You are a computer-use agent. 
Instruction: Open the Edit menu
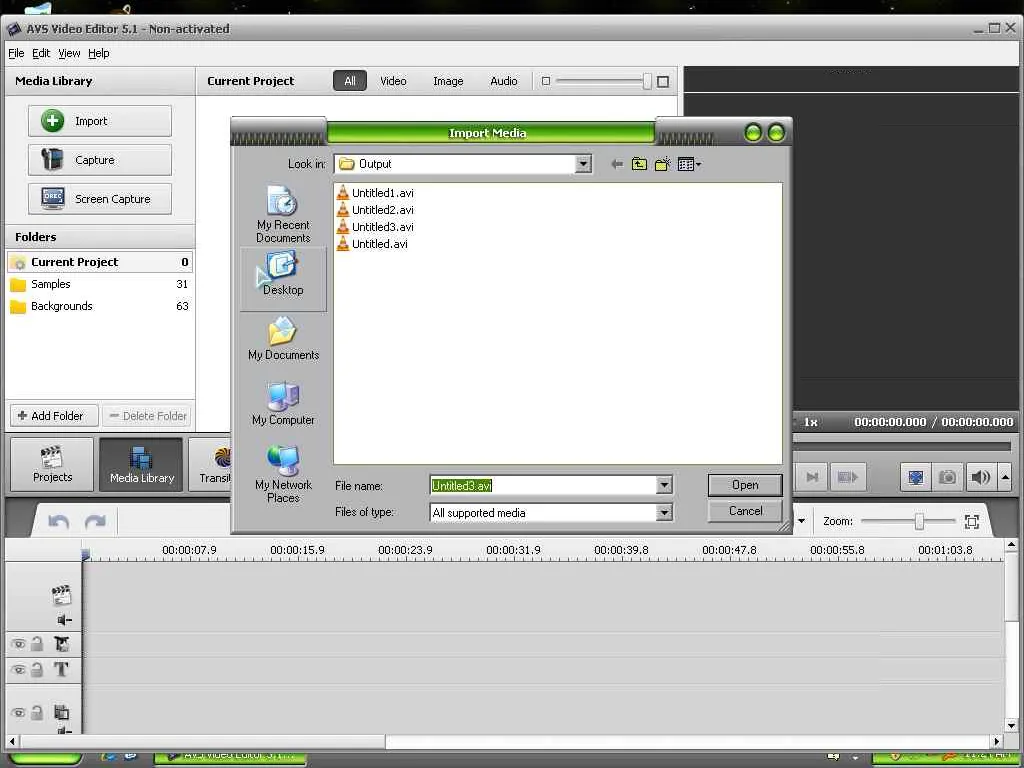point(40,54)
